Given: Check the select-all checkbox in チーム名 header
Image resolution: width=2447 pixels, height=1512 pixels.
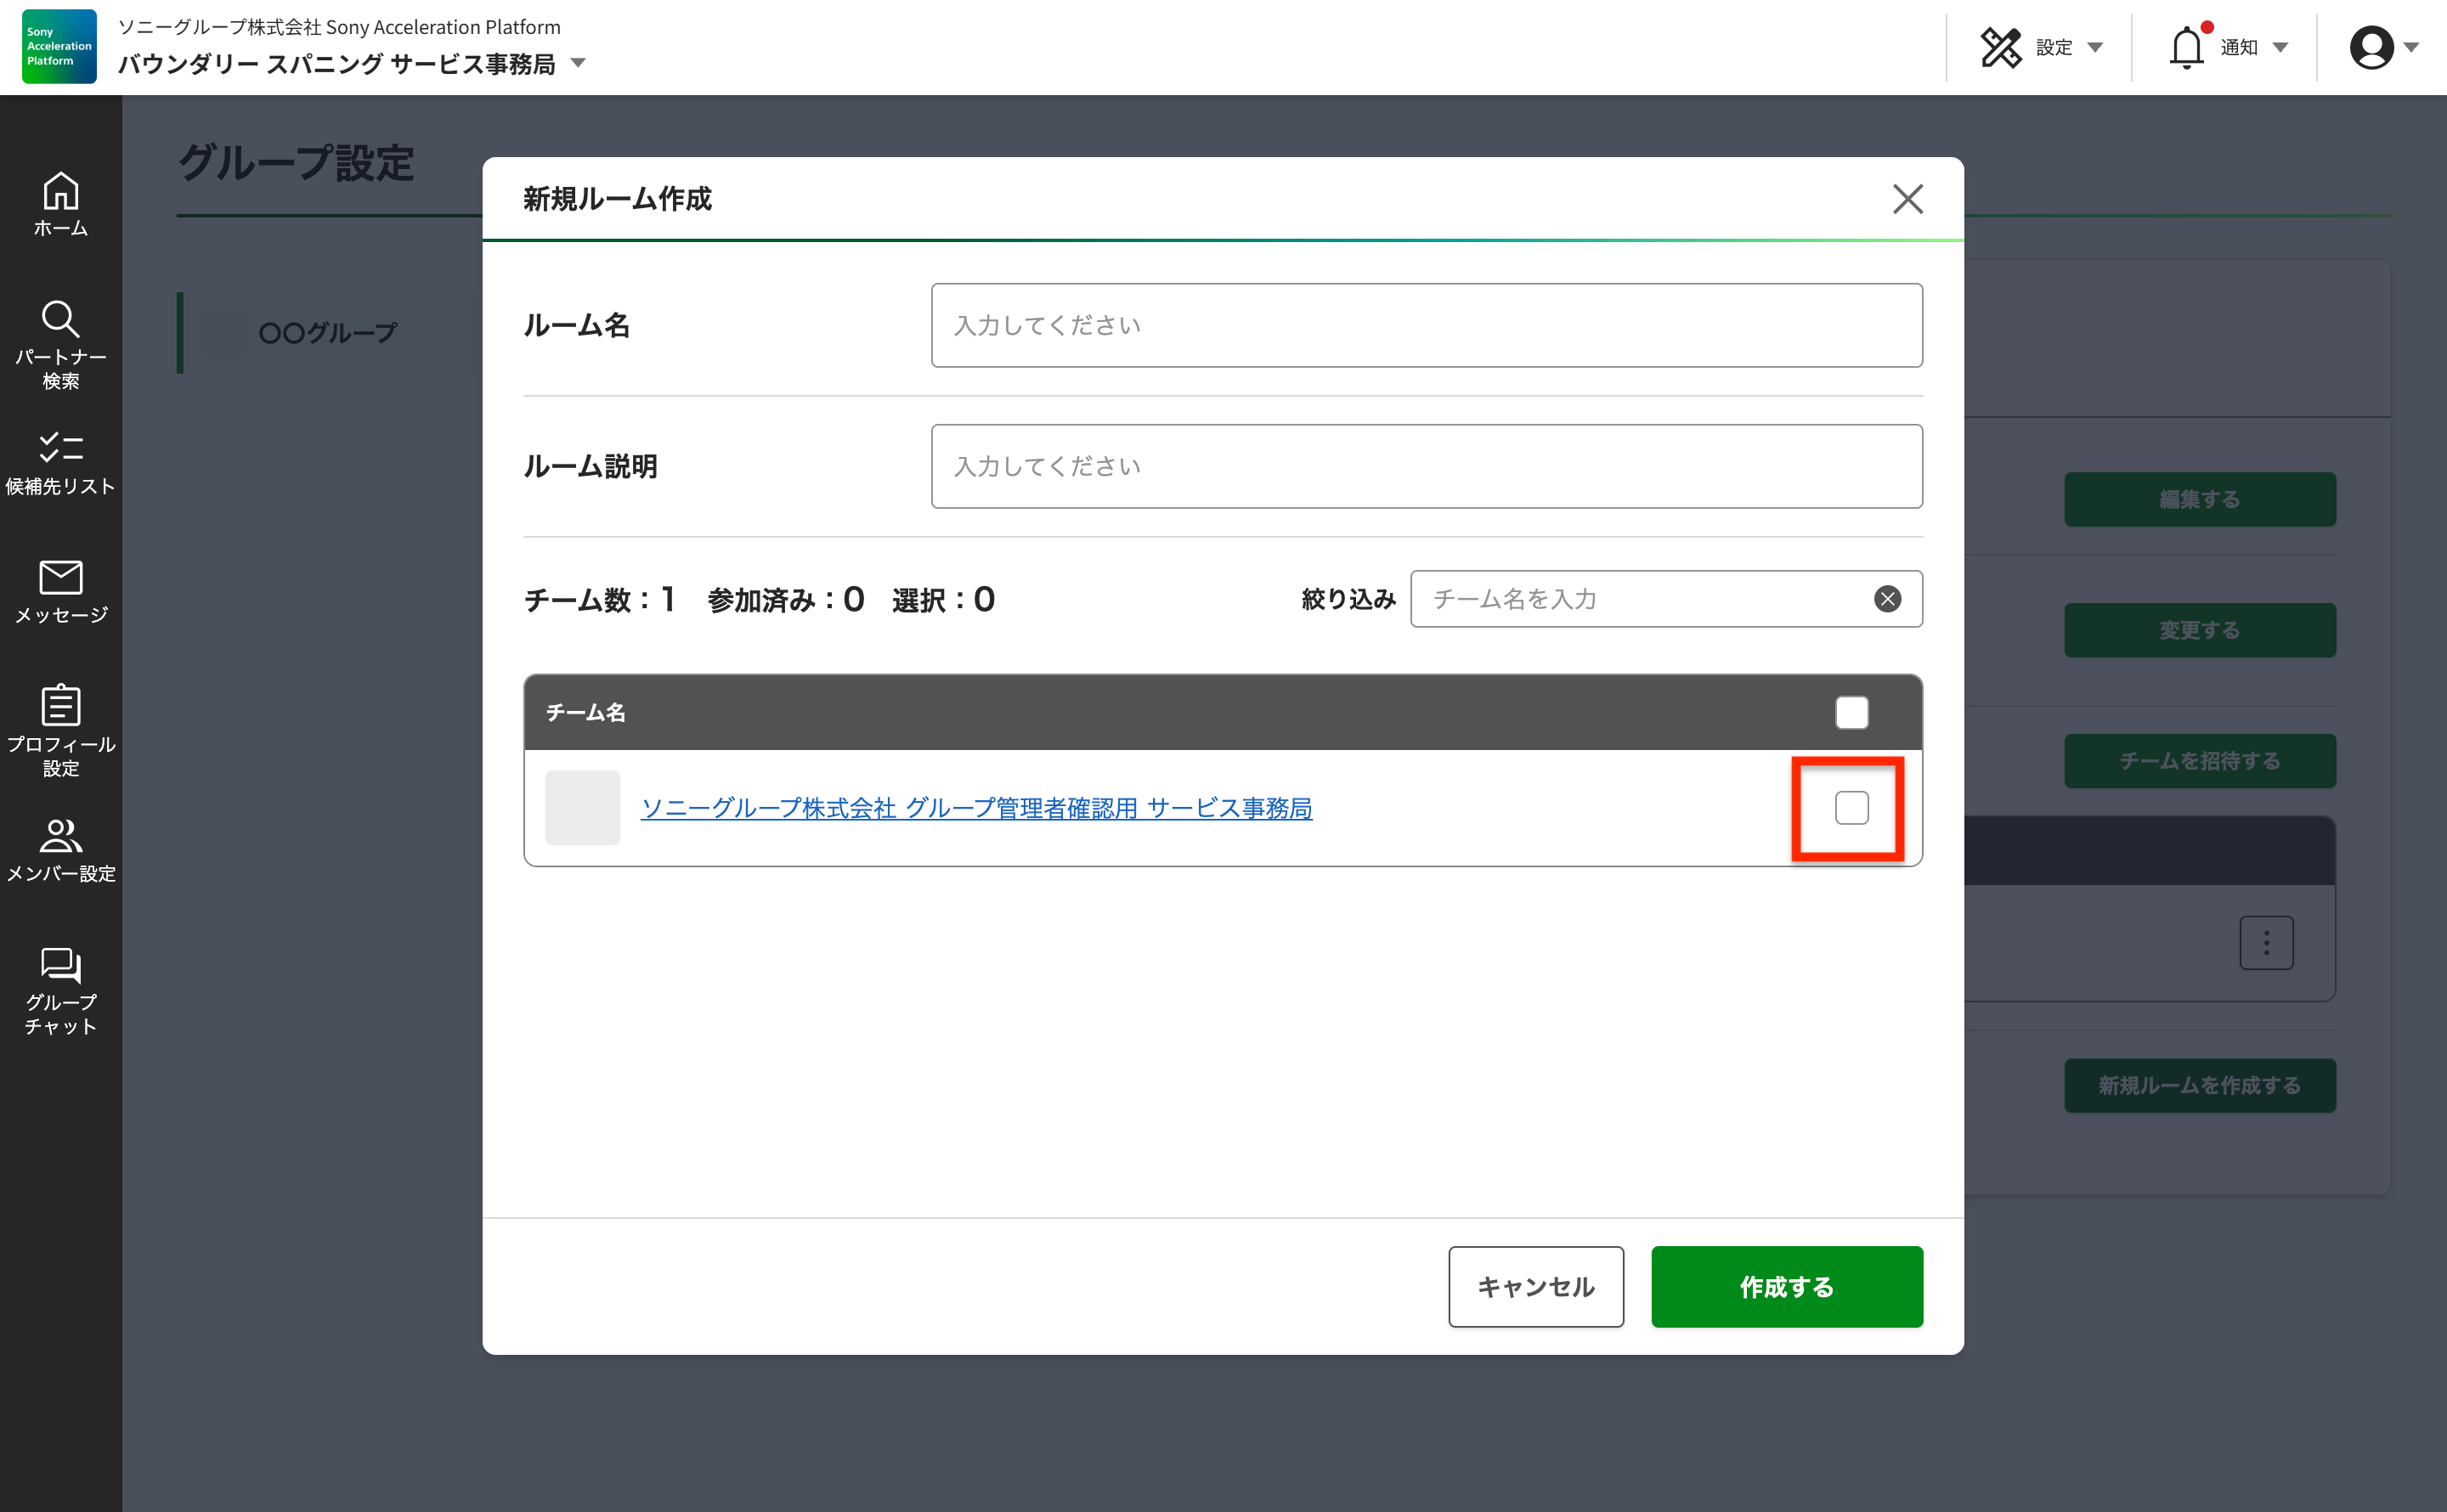Looking at the screenshot, I should pos(1851,713).
